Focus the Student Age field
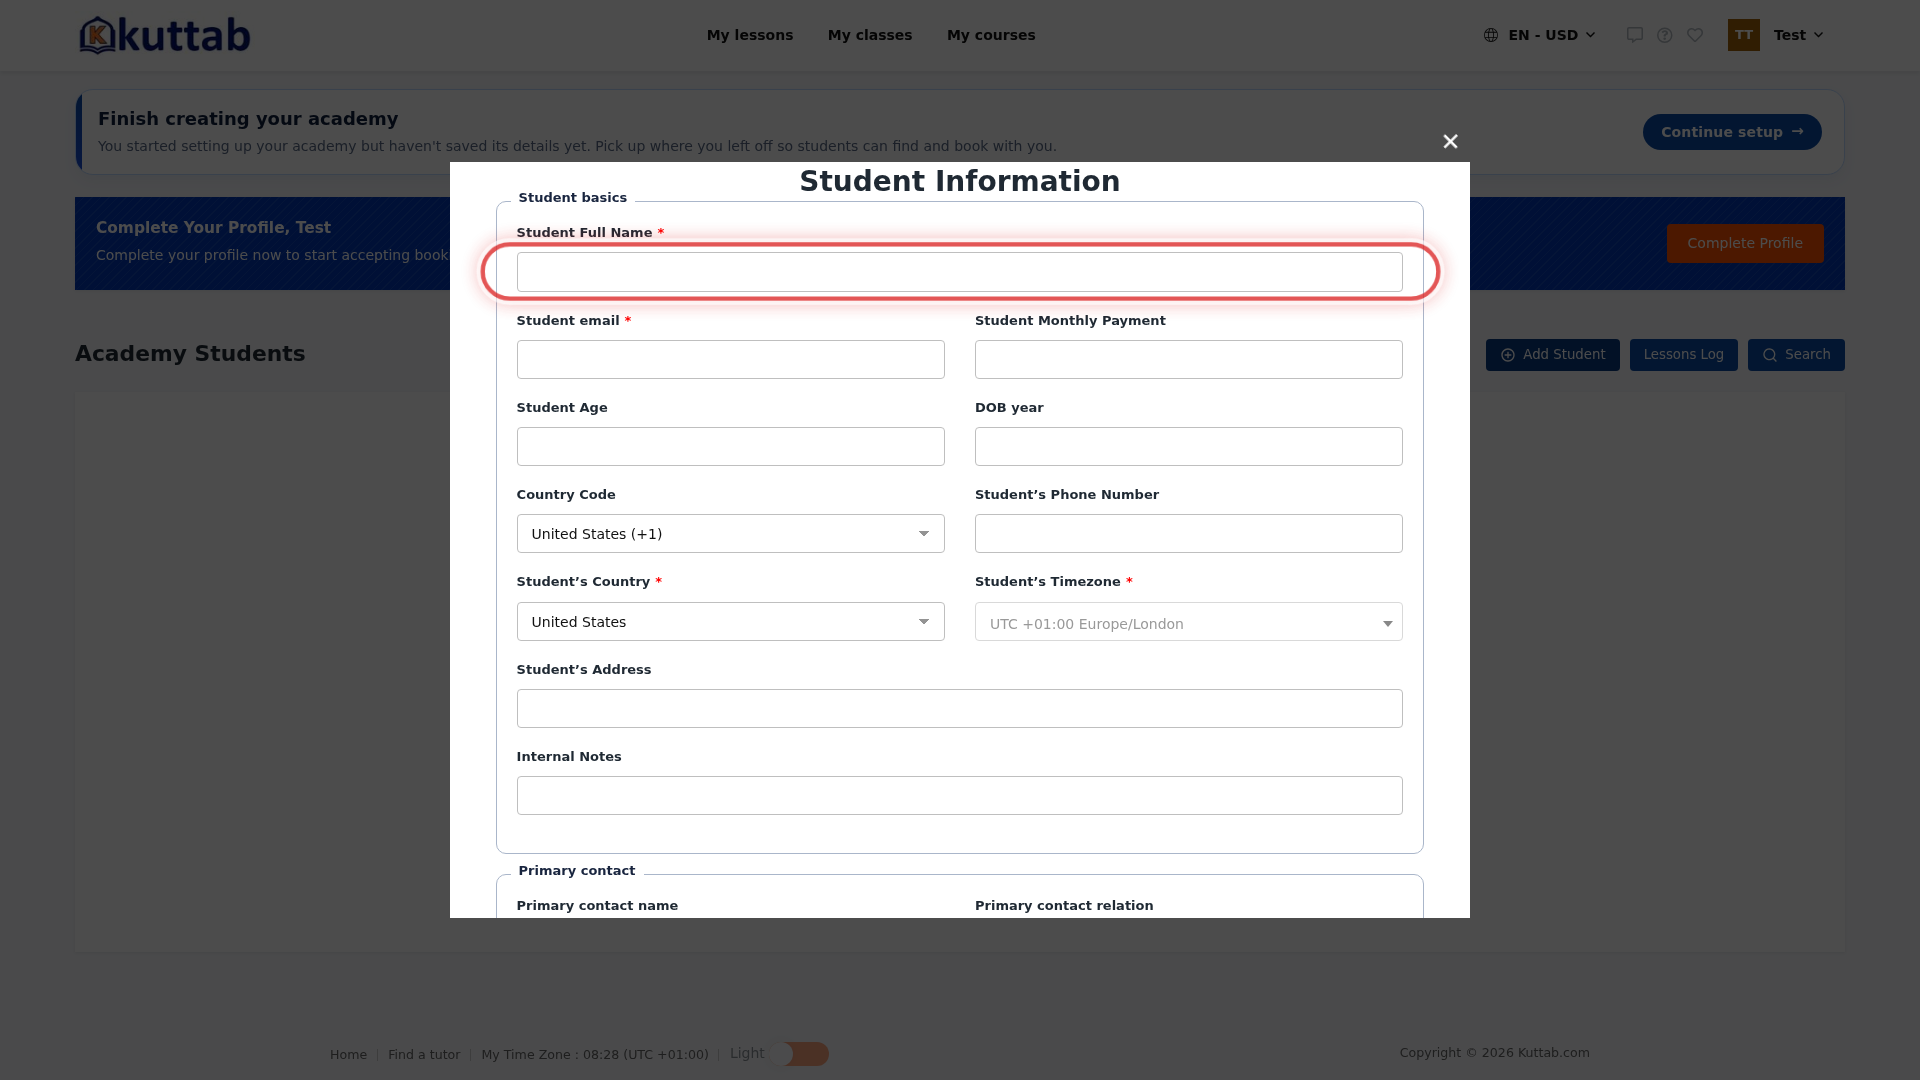This screenshot has width=1920, height=1080. click(x=730, y=447)
